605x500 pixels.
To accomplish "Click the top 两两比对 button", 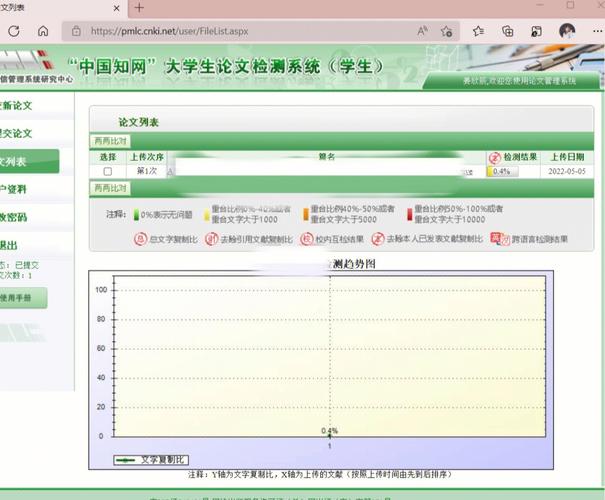I will click(110, 141).
